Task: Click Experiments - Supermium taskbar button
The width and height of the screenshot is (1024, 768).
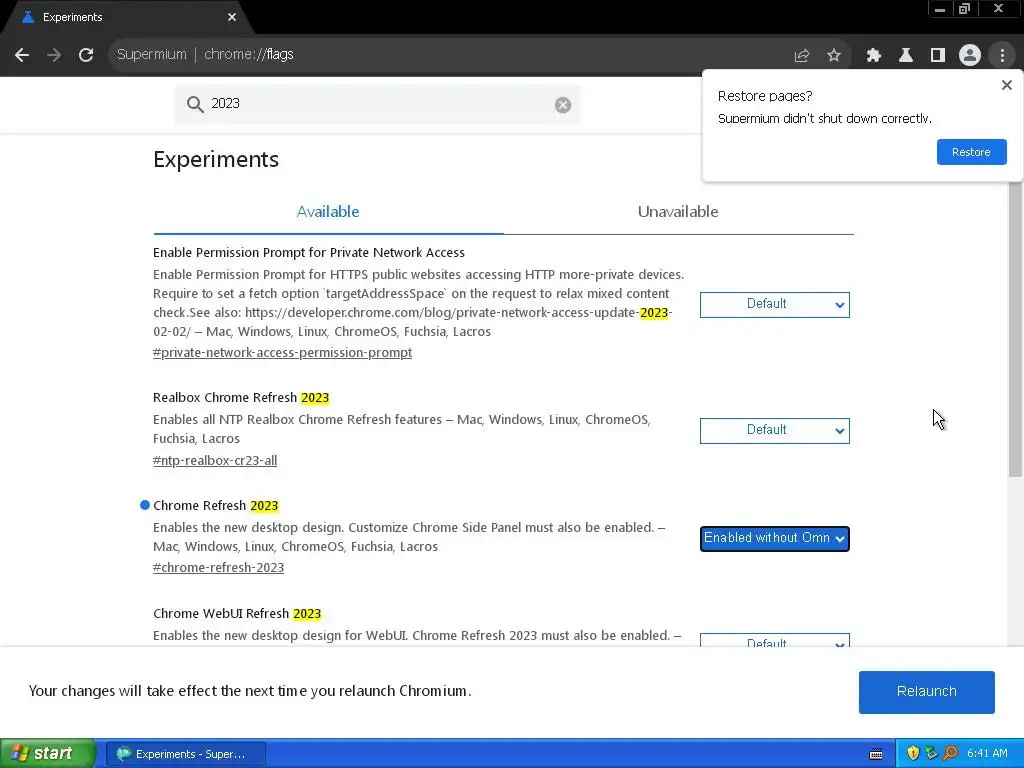Action: tap(185, 754)
